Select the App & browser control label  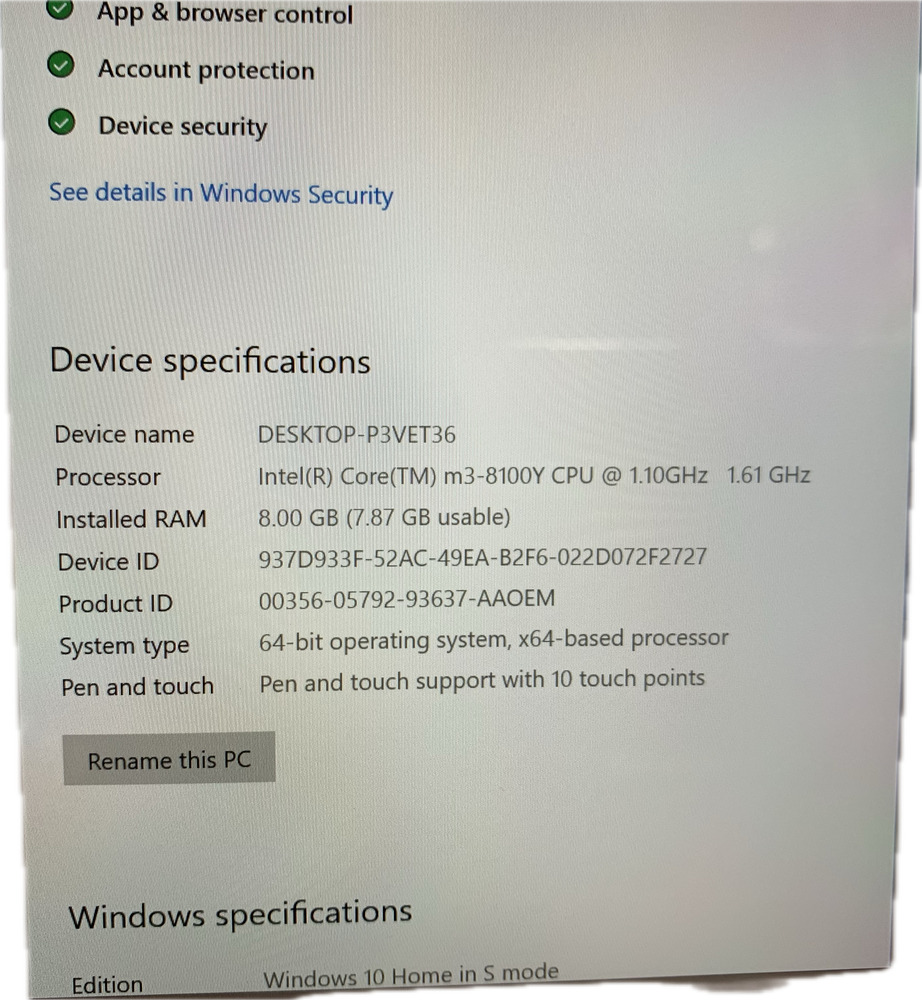pos(224,13)
